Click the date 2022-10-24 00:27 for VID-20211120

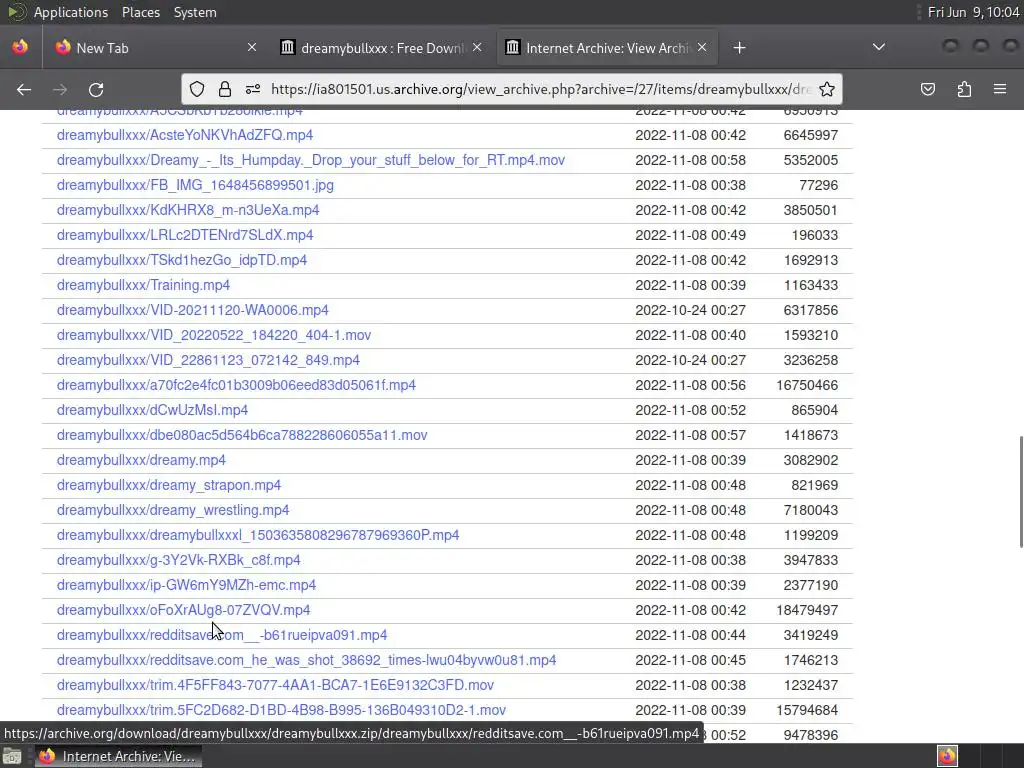pos(690,310)
